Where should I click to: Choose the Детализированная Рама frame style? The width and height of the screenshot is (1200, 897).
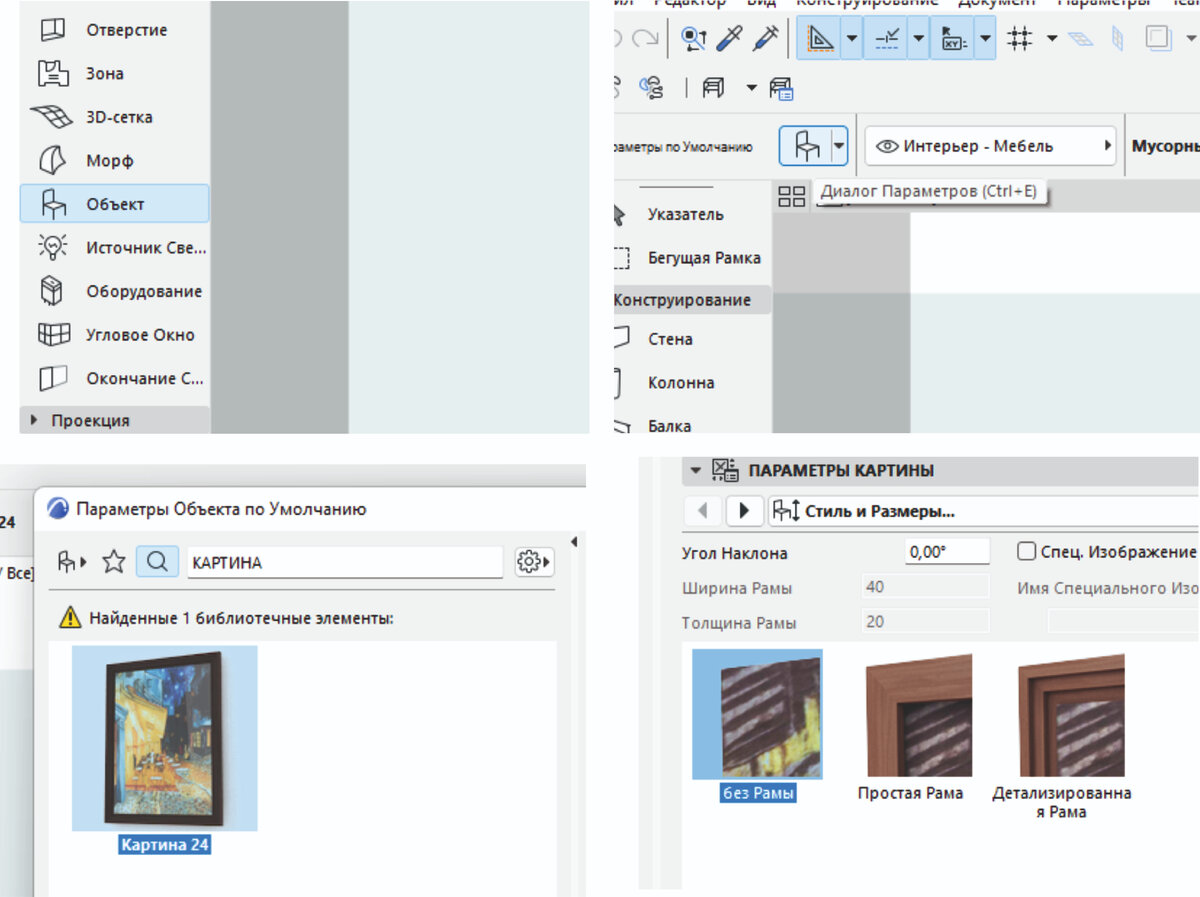pos(1062,736)
